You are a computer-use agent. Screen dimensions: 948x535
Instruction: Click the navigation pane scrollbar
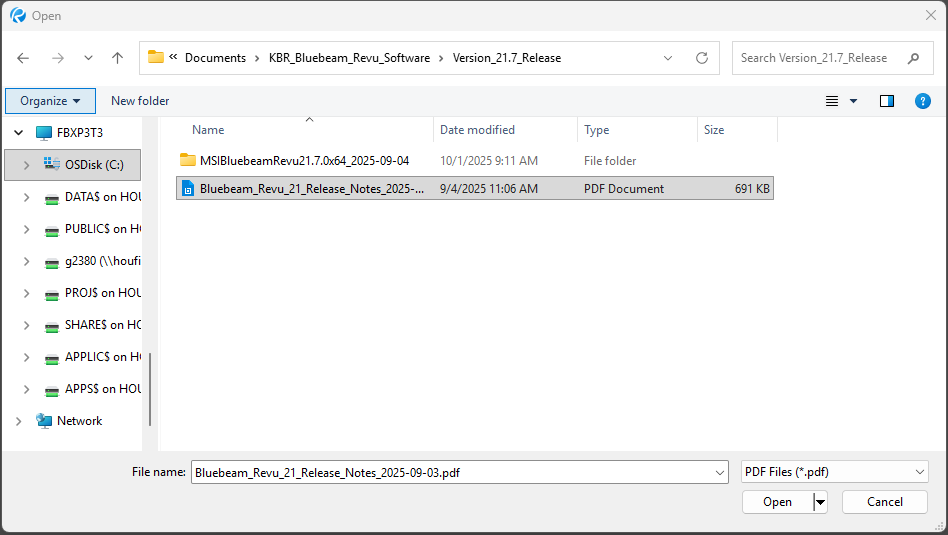coord(149,389)
